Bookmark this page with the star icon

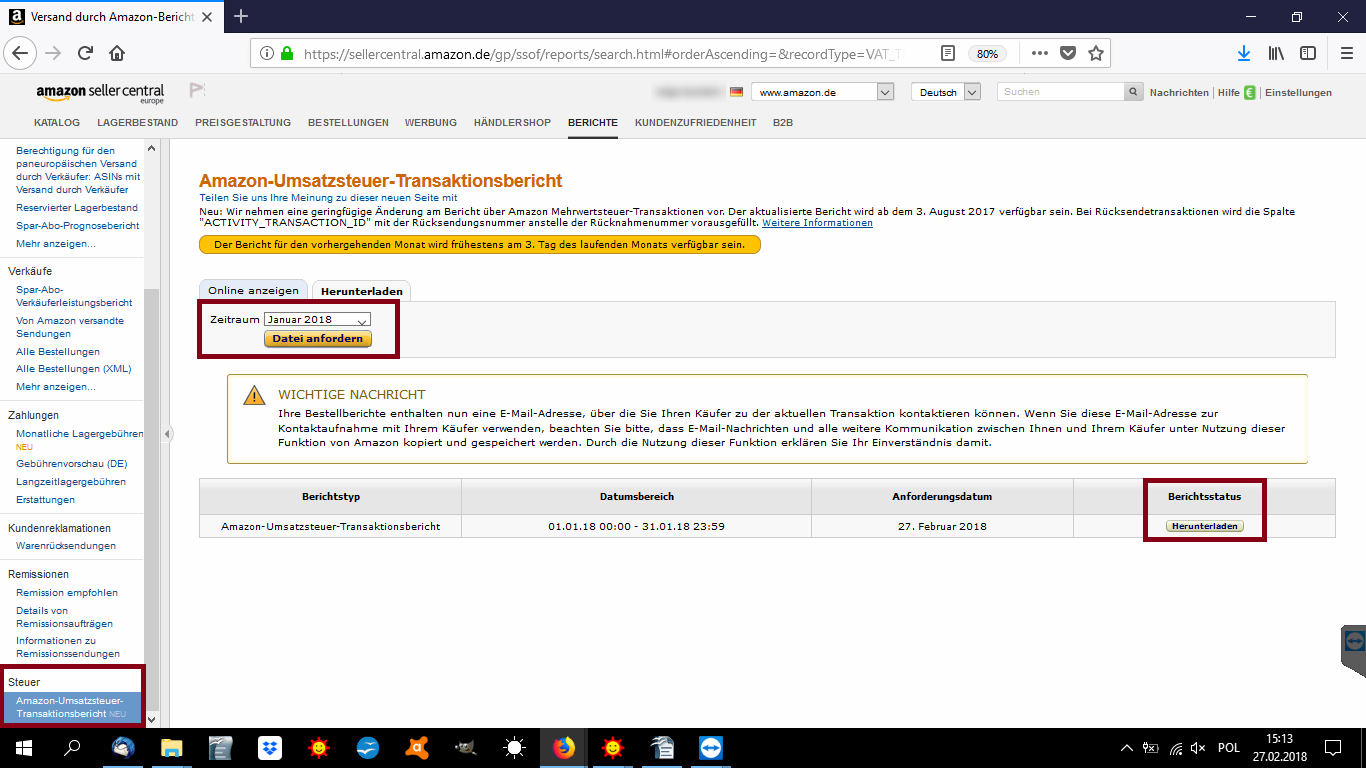pyautogui.click(x=1096, y=53)
